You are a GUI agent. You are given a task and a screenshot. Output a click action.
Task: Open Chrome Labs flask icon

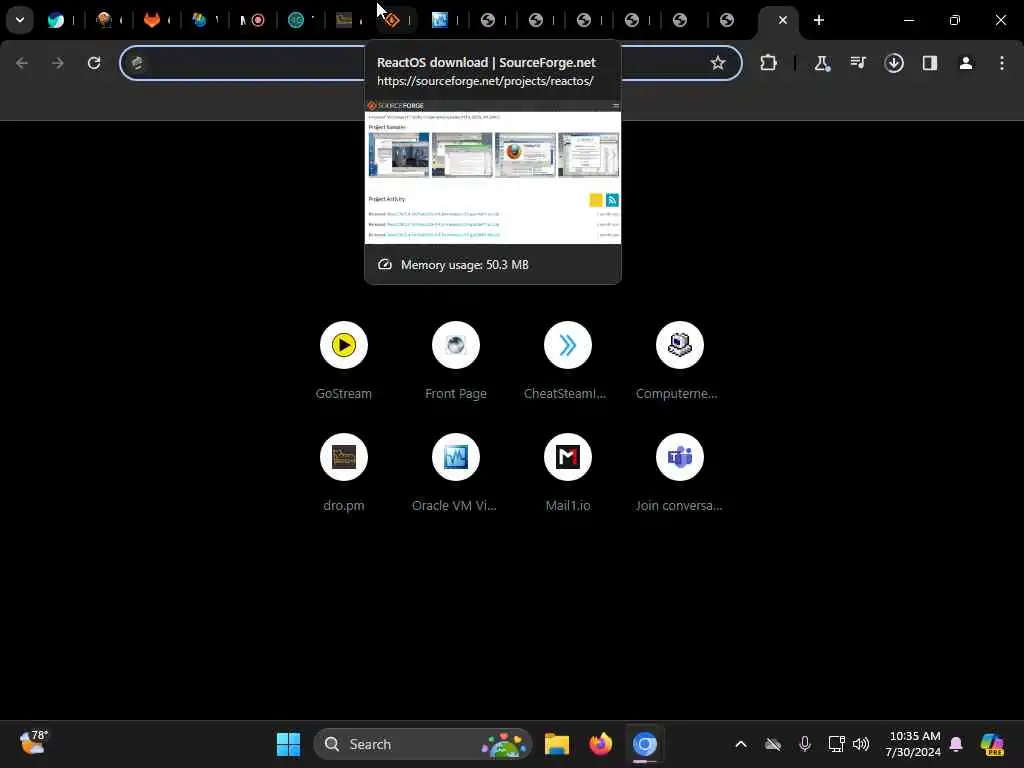[822, 63]
